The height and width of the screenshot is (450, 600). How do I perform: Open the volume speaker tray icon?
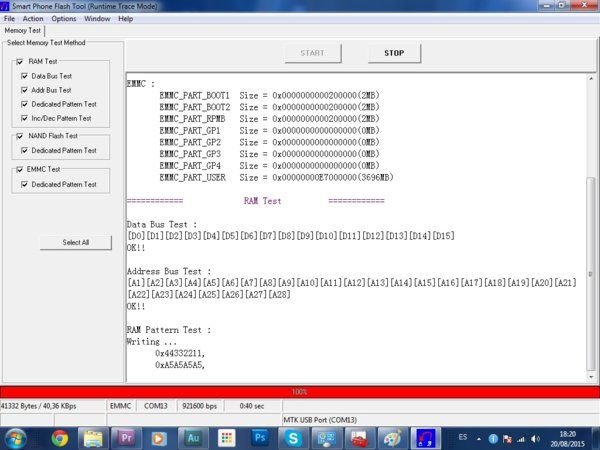click(535, 439)
